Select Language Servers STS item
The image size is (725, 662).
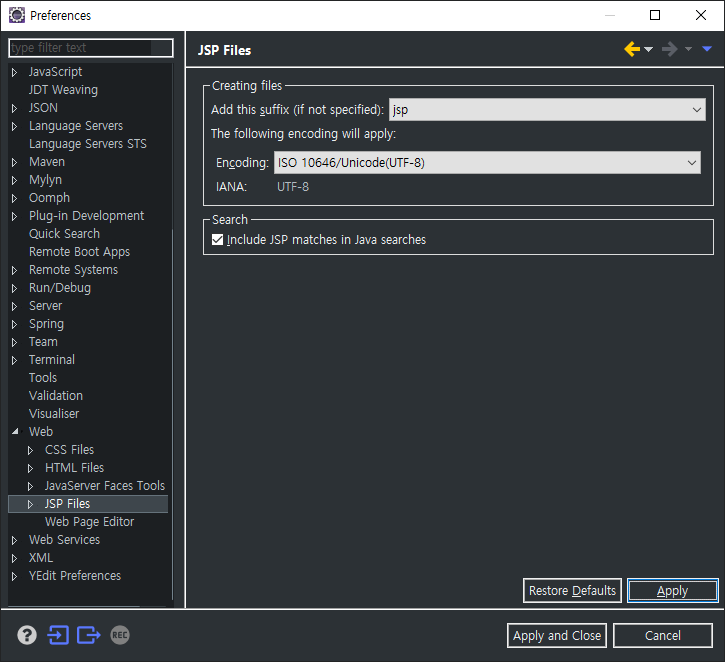(x=88, y=144)
